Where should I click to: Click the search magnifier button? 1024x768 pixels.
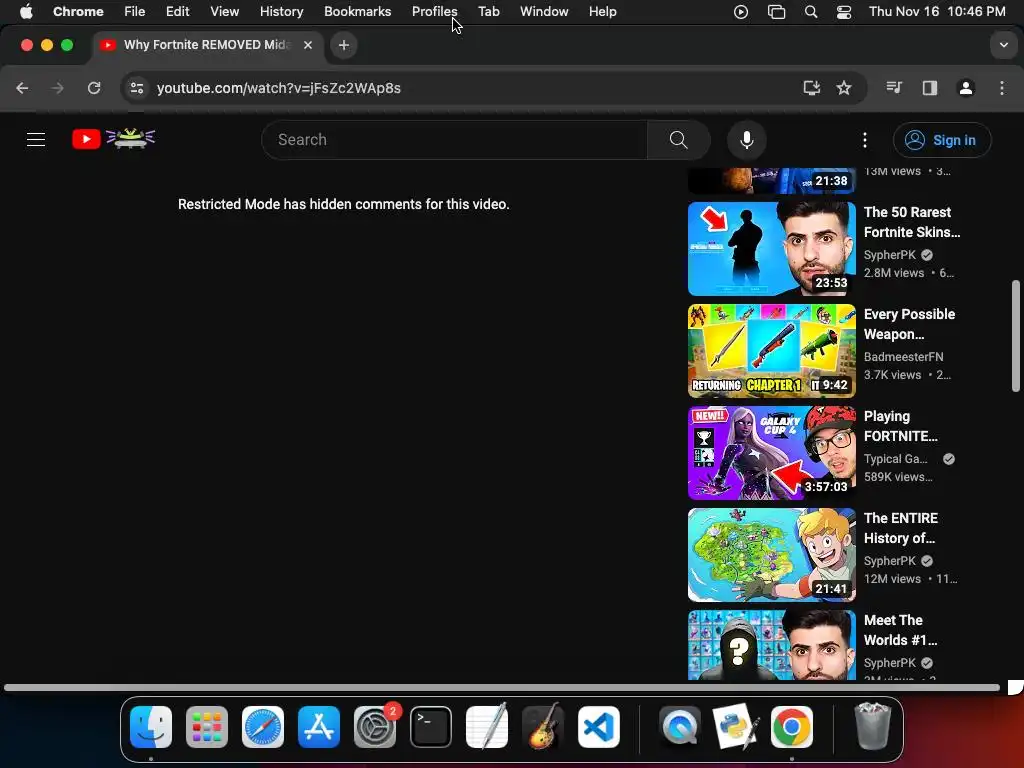[679, 140]
